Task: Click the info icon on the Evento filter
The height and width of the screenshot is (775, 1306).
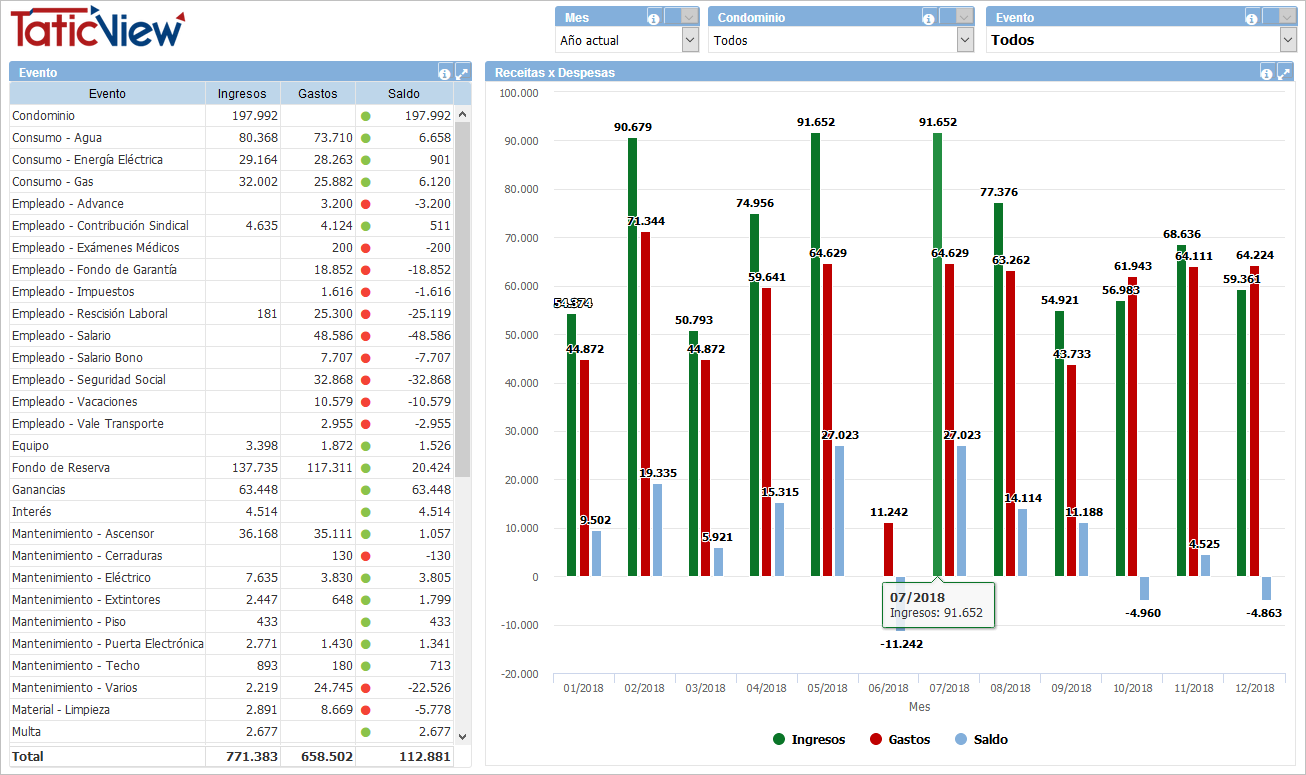Action: coord(1252,17)
